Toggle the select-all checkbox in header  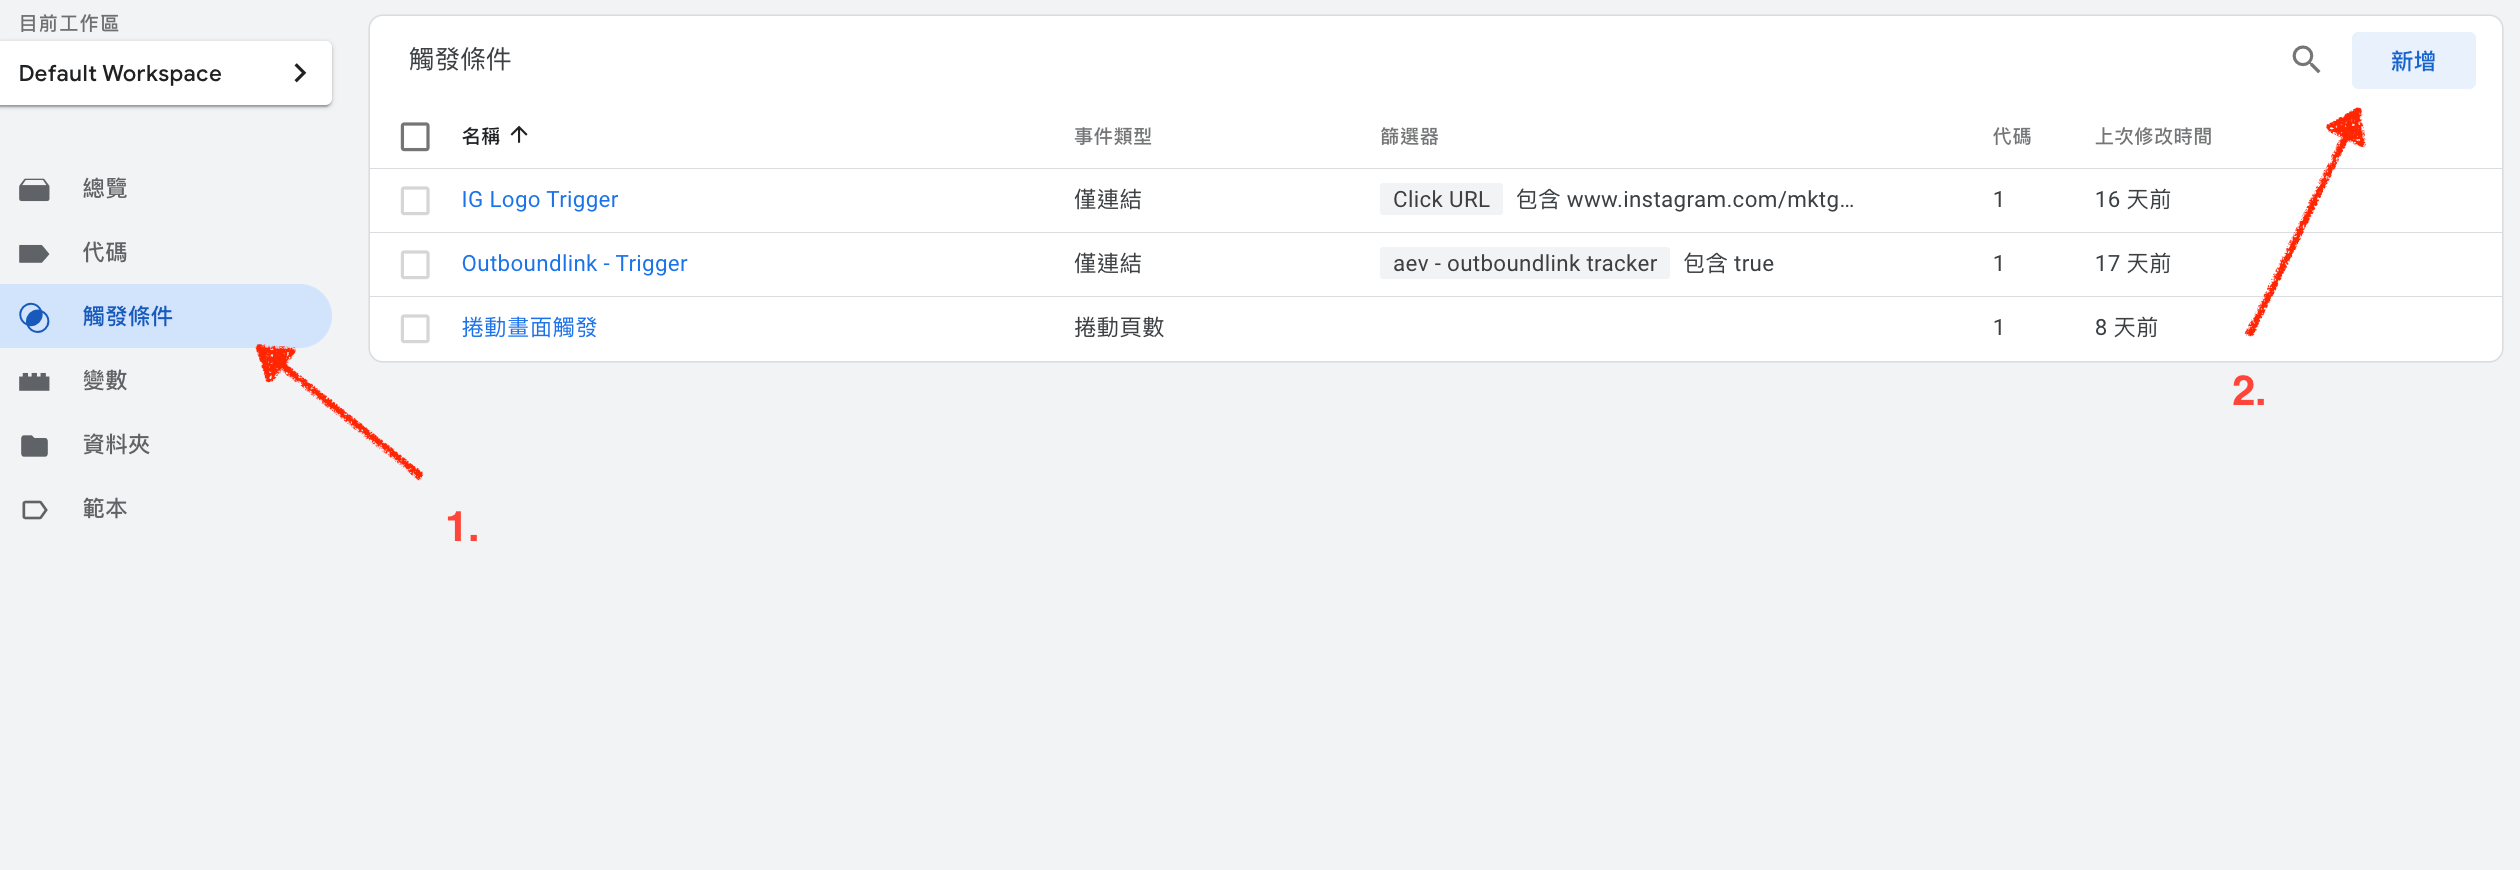(415, 136)
